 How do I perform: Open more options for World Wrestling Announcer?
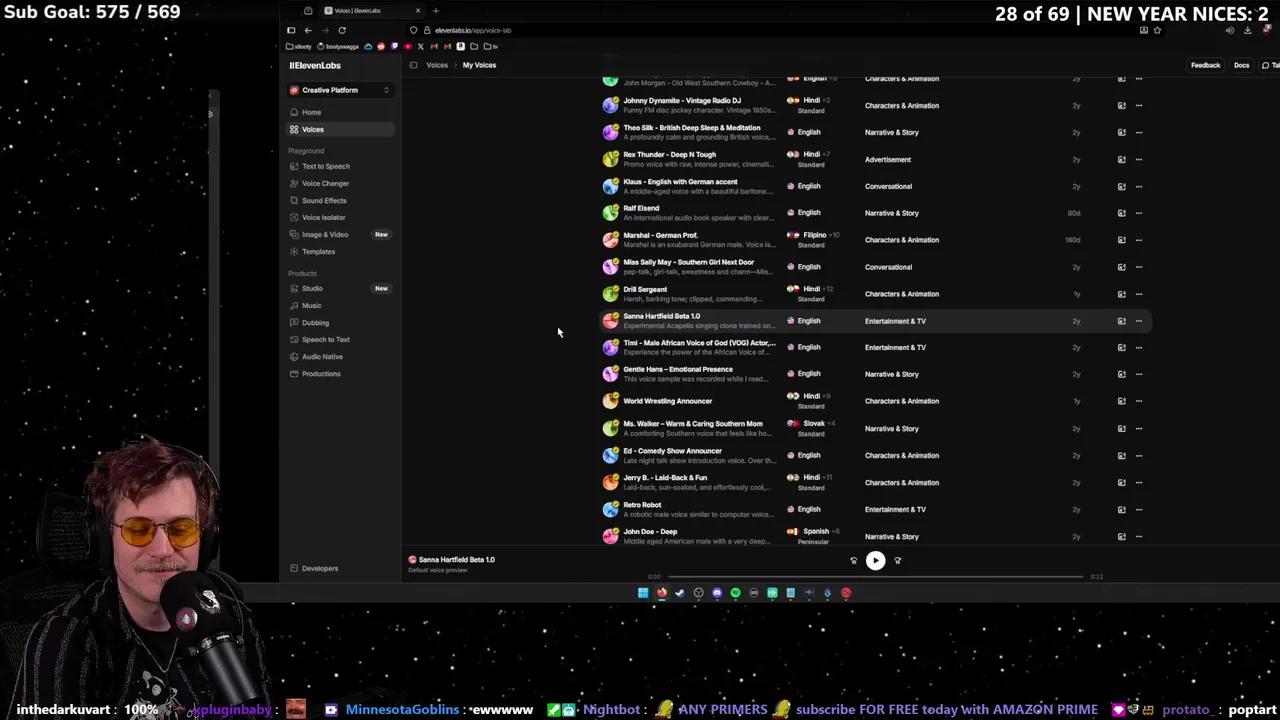pos(1139,401)
